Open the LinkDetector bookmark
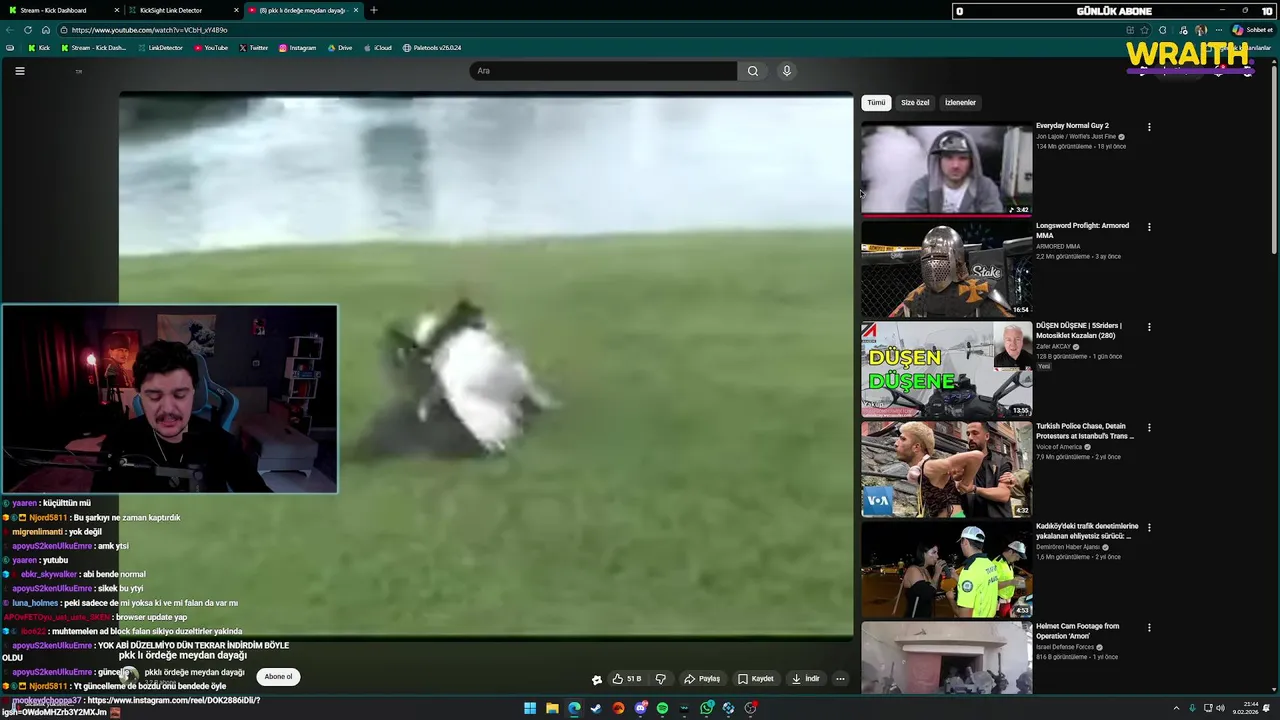Screen dimensions: 1280x720 (x=160, y=48)
